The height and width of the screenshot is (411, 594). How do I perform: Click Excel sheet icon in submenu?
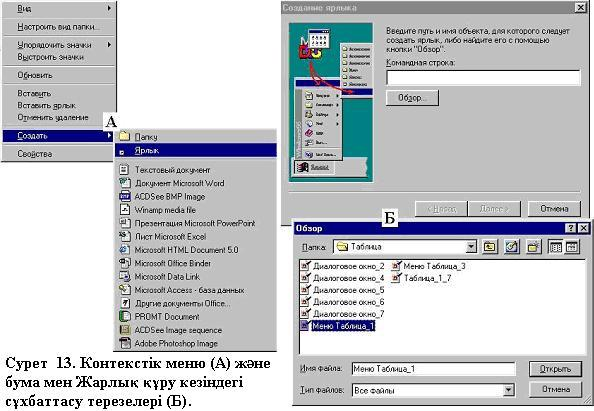(125, 236)
